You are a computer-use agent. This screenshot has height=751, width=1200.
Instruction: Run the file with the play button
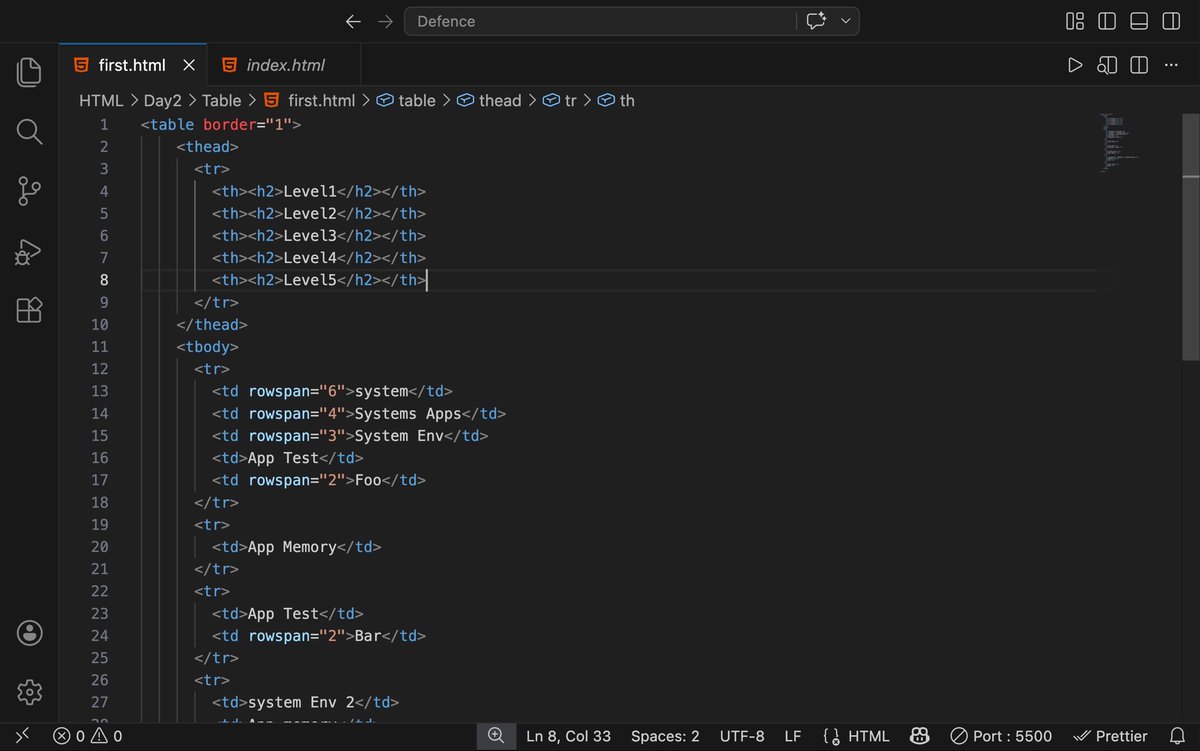coord(1075,65)
